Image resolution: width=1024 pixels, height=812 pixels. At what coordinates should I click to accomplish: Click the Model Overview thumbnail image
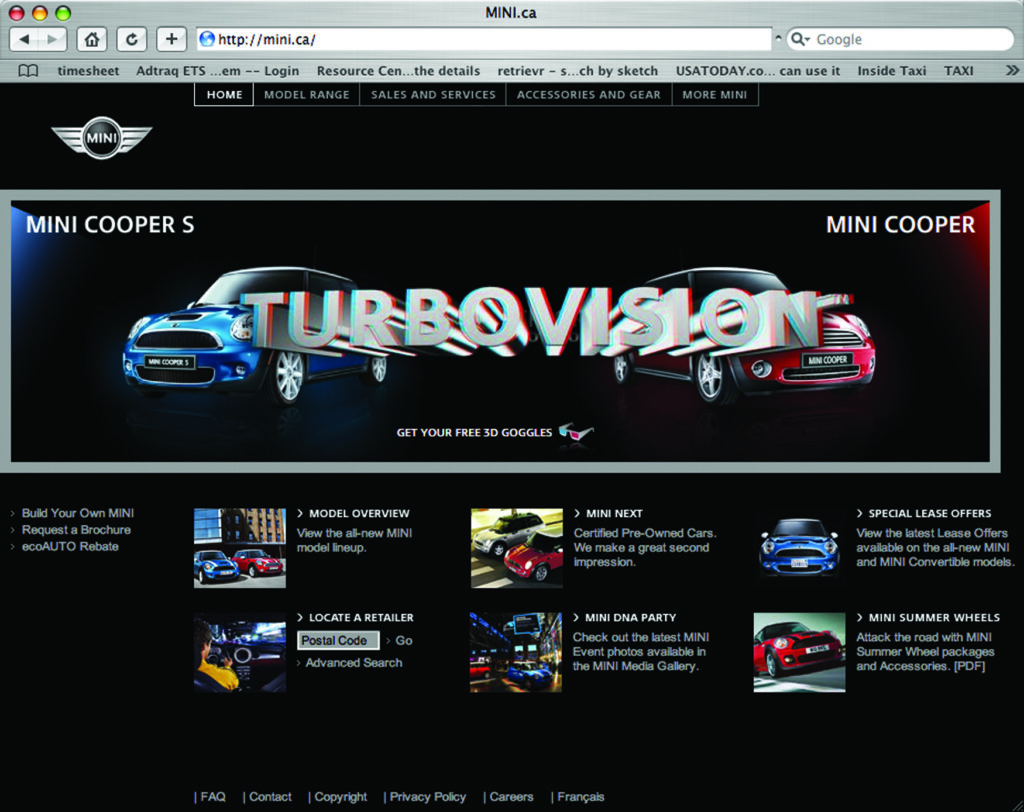[x=240, y=548]
